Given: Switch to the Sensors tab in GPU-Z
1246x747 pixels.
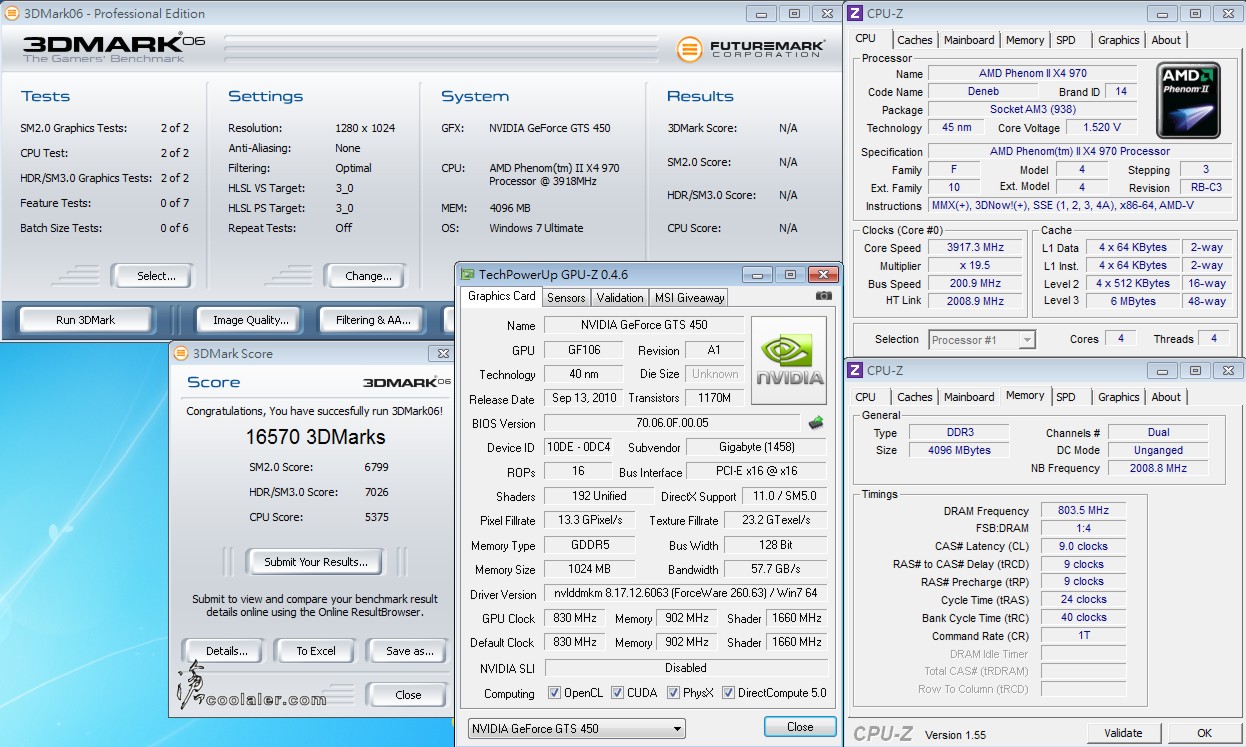Looking at the screenshot, I should coord(566,297).
